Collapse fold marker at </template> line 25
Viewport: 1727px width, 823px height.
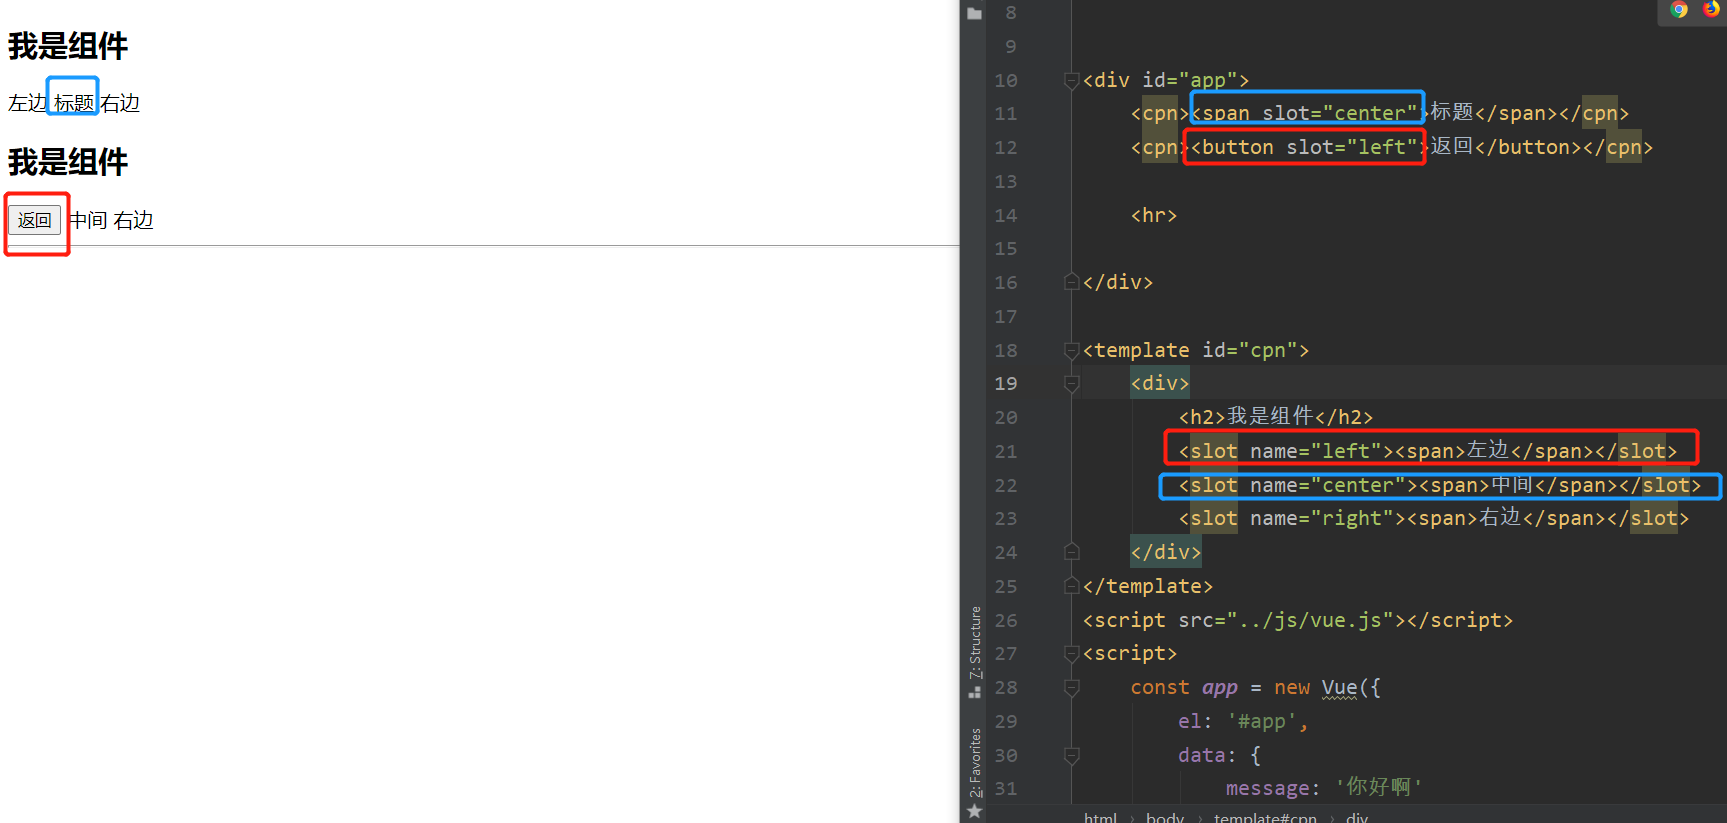[1071, 586]
